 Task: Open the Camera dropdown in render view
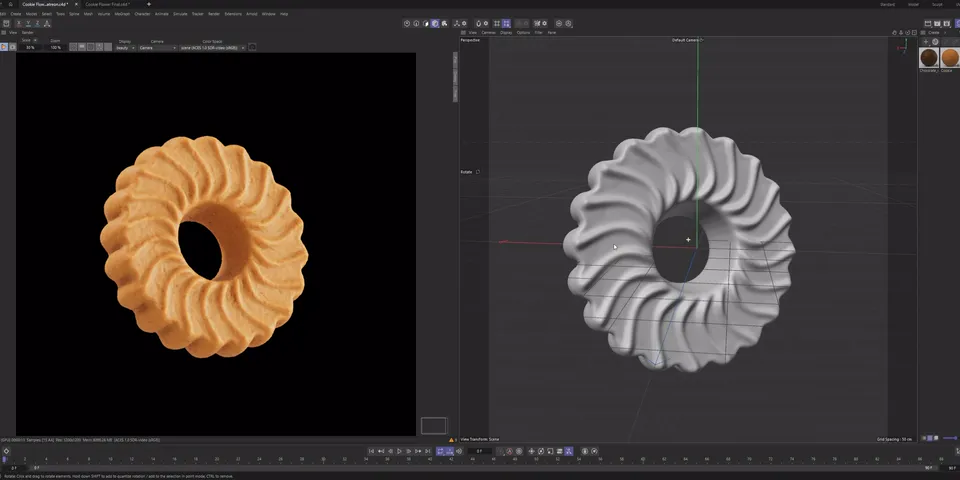pyautogui.click(x=157, y=47)
